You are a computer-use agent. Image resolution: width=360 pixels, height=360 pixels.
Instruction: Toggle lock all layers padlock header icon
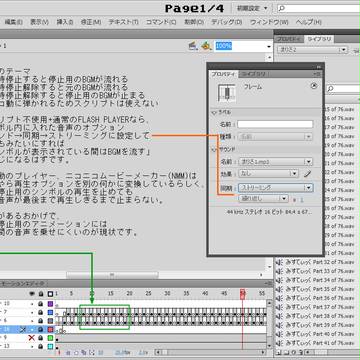coord(41,294)
